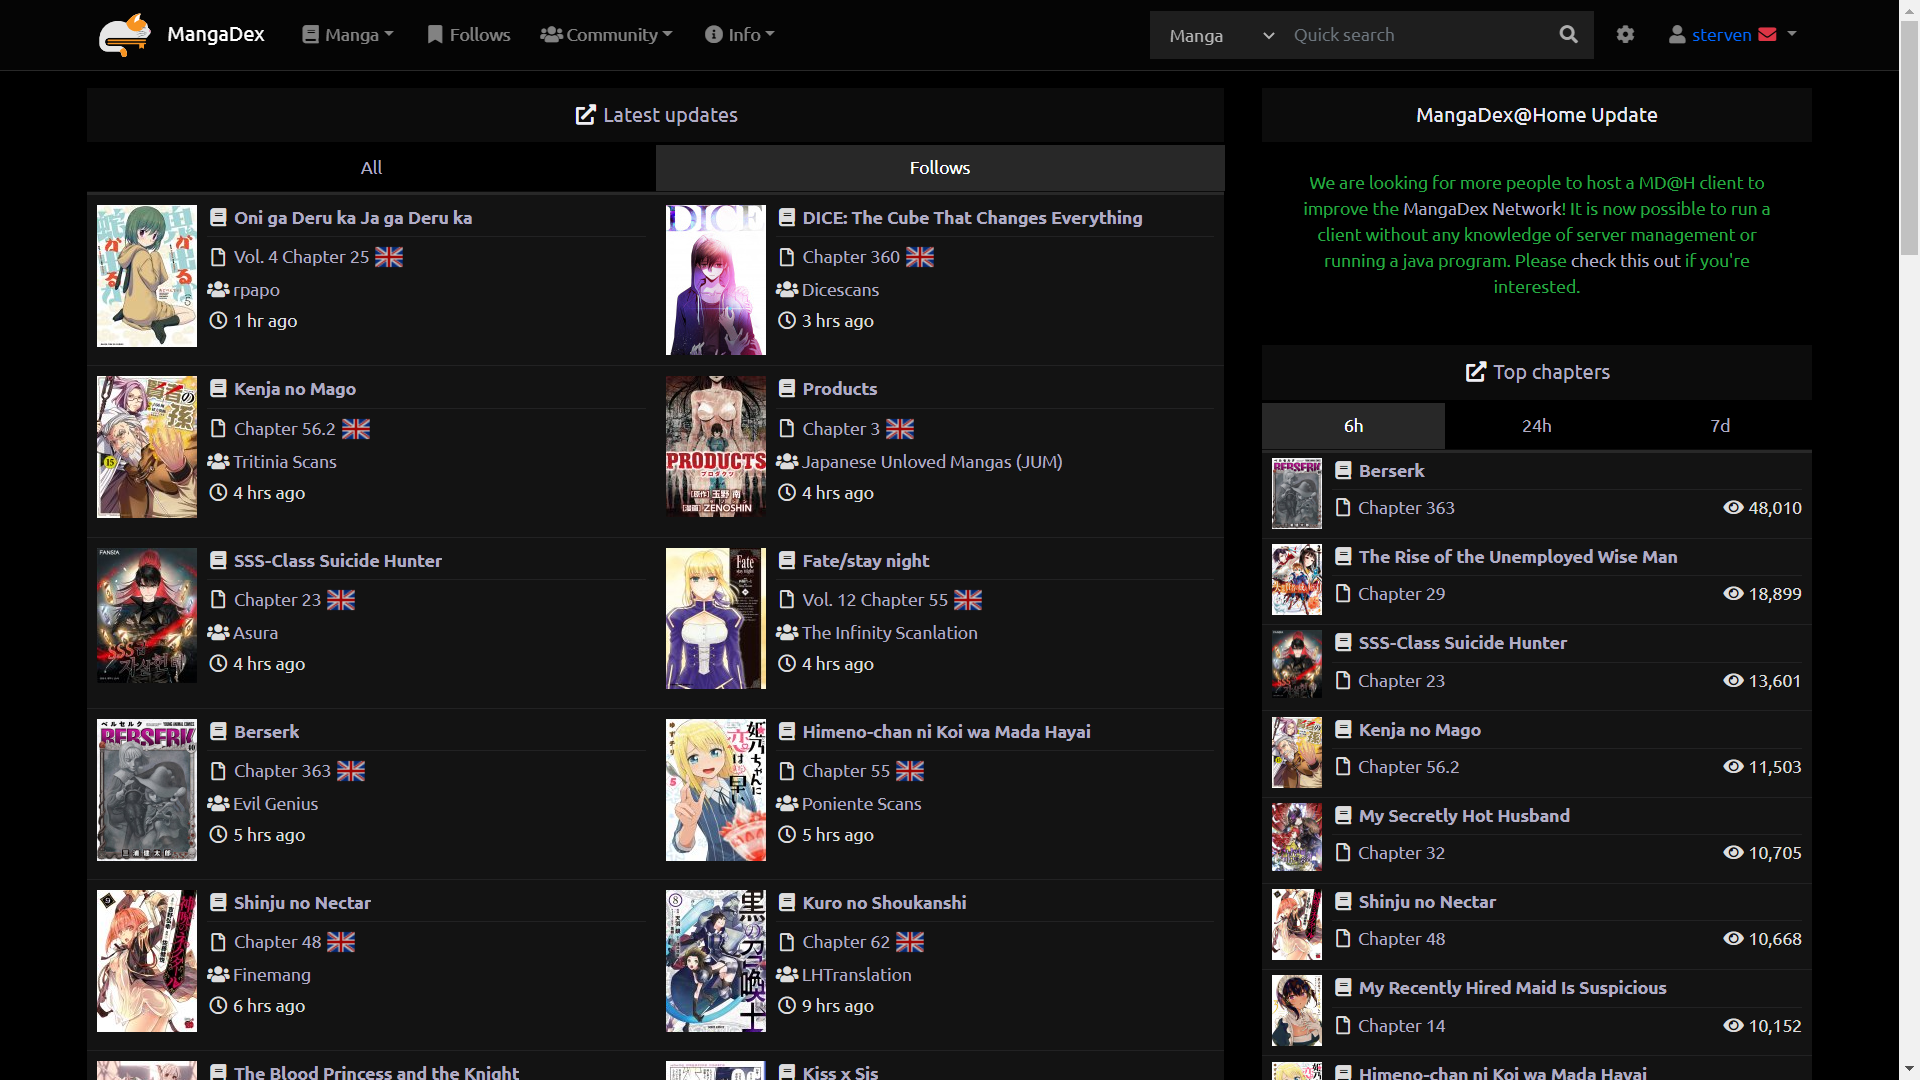Click the MangaDex cat logo icon

coord(124,35)
